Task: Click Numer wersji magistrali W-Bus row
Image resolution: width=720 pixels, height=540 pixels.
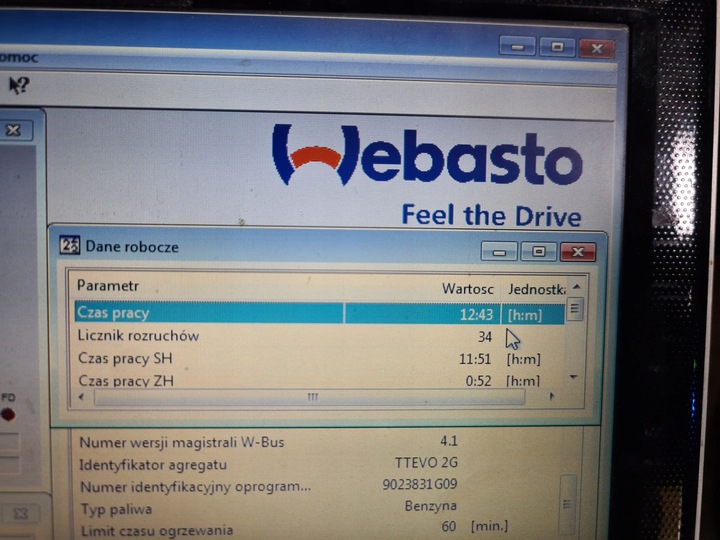Action: pyautogui.click(x=269, y=442)
